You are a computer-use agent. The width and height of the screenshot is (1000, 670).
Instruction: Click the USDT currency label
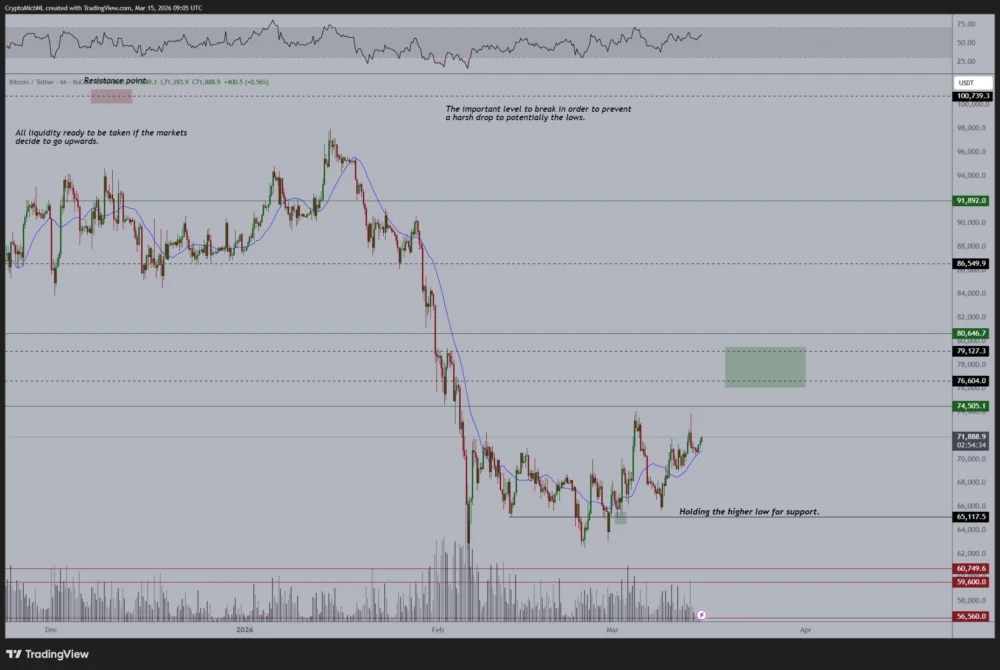click(966, 82)
